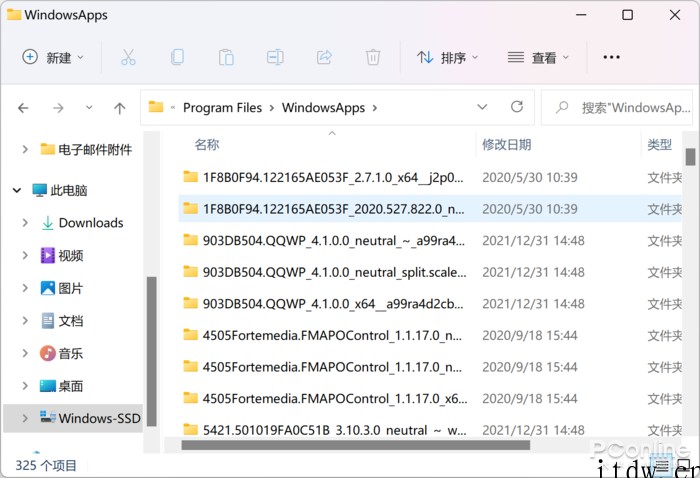The image size is (700, 478).
Task: Click the navigation pane vertical scrollbar
Action: click(x=152, y=351)
